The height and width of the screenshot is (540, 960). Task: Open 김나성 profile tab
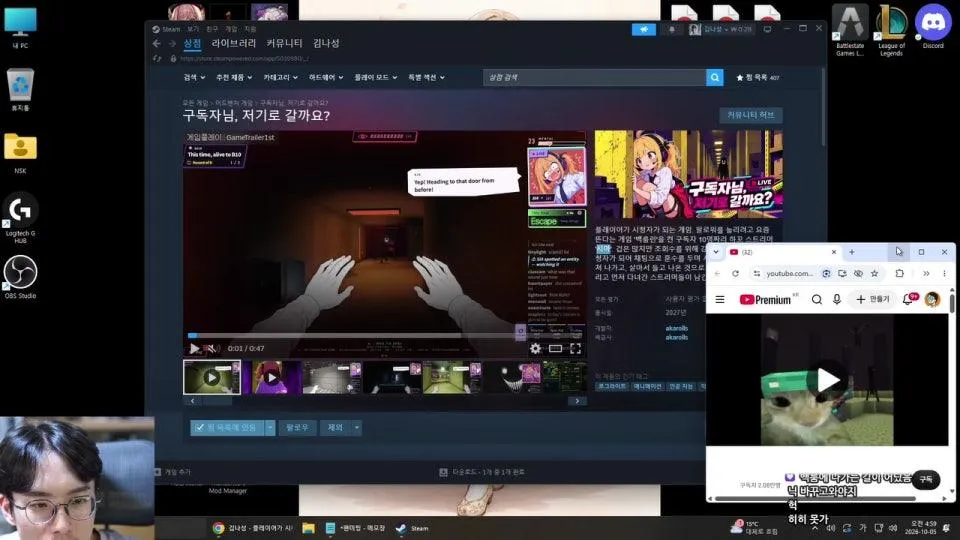326,43
